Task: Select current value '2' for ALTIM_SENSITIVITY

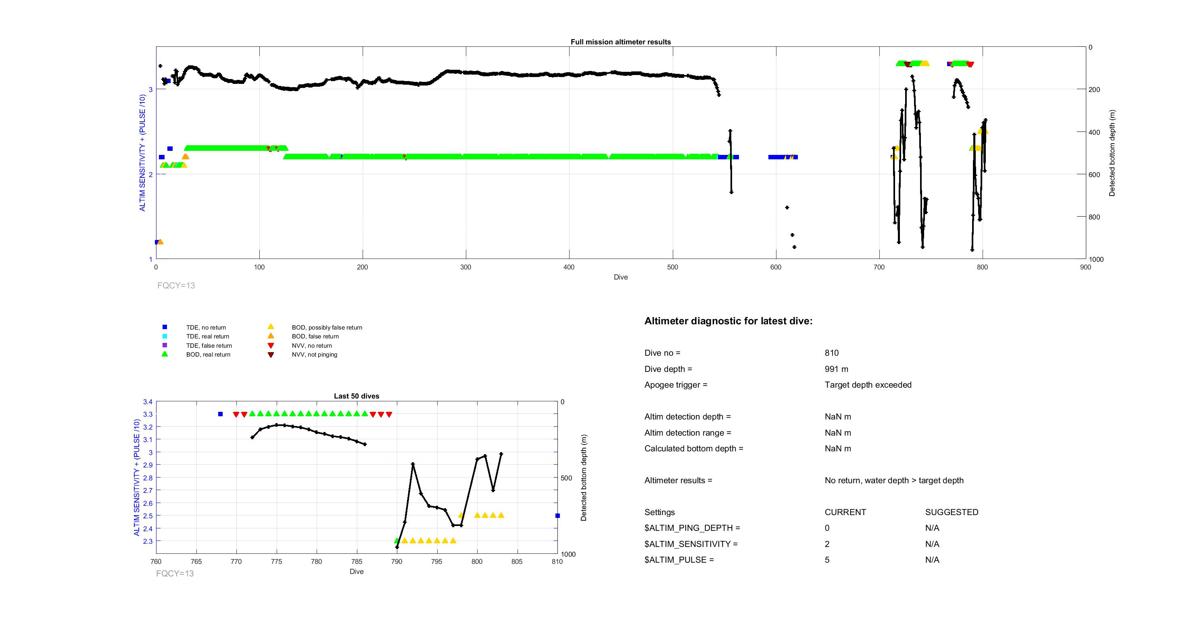Action: click(x=828, y=544)
